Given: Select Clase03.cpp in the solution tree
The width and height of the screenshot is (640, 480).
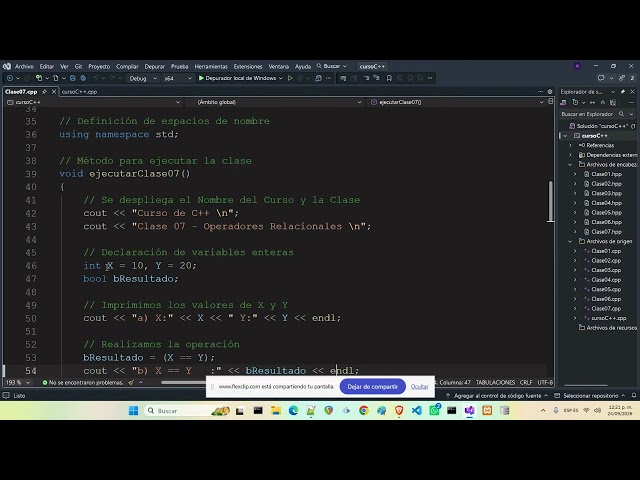Looking at the screenshot, I should pos(606,270).
